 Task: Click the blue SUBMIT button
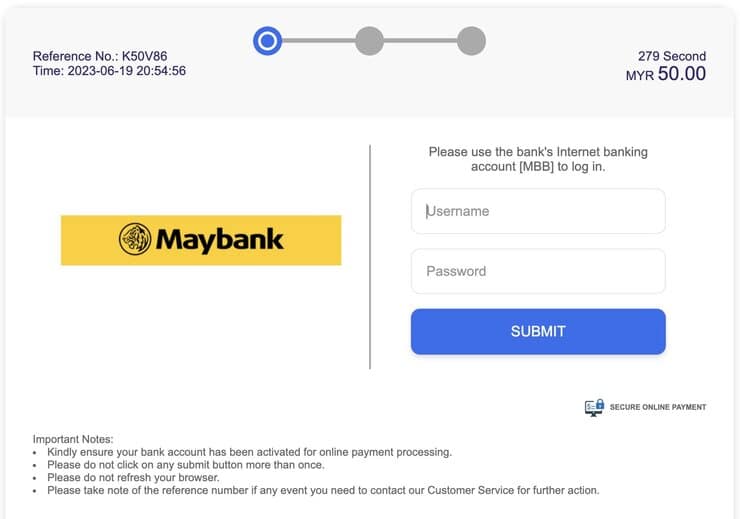(x=538, y=332)
